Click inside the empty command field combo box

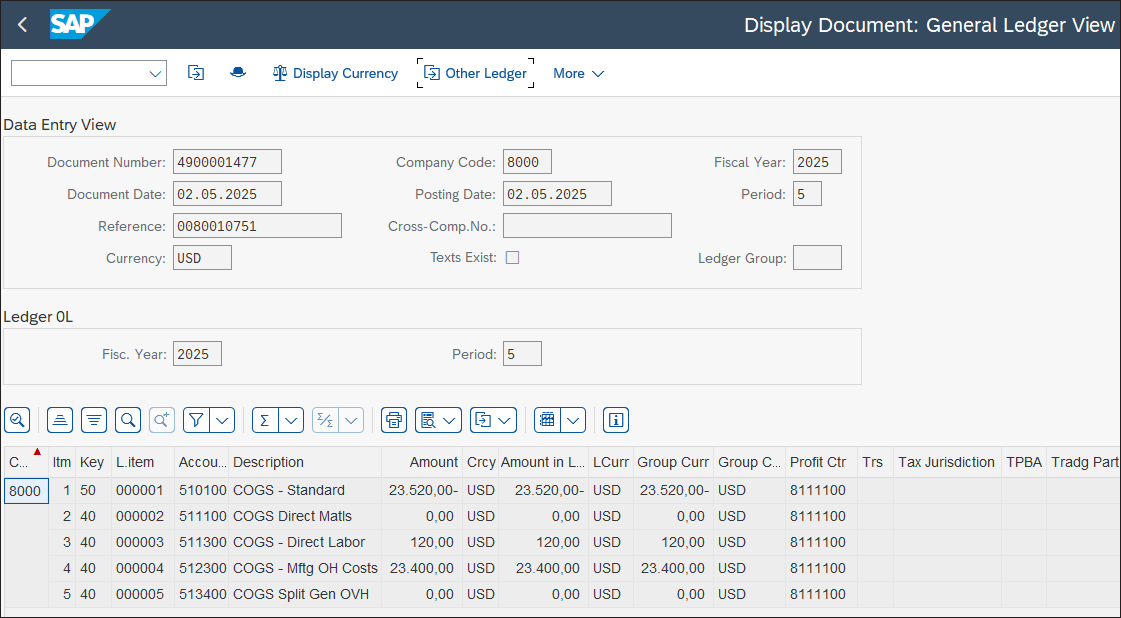[x=80, y=73]
